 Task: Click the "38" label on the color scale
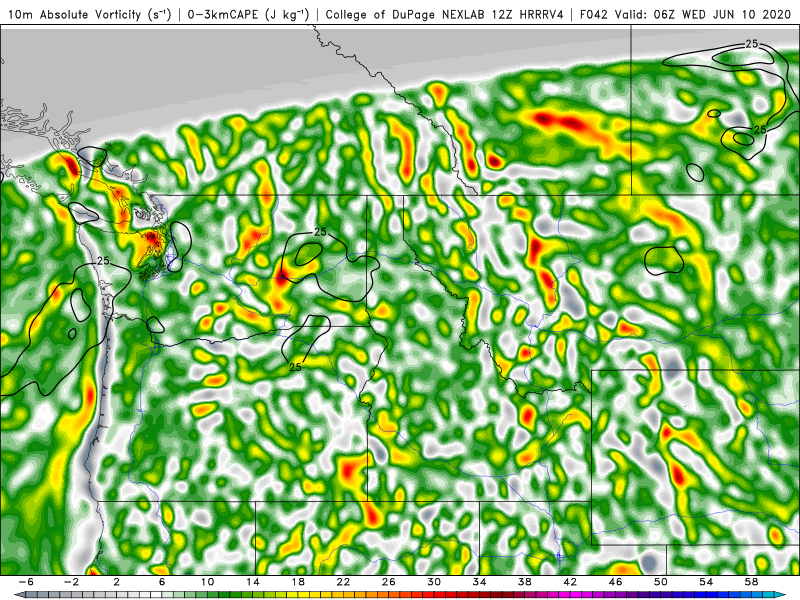click(x=525, y=582)
